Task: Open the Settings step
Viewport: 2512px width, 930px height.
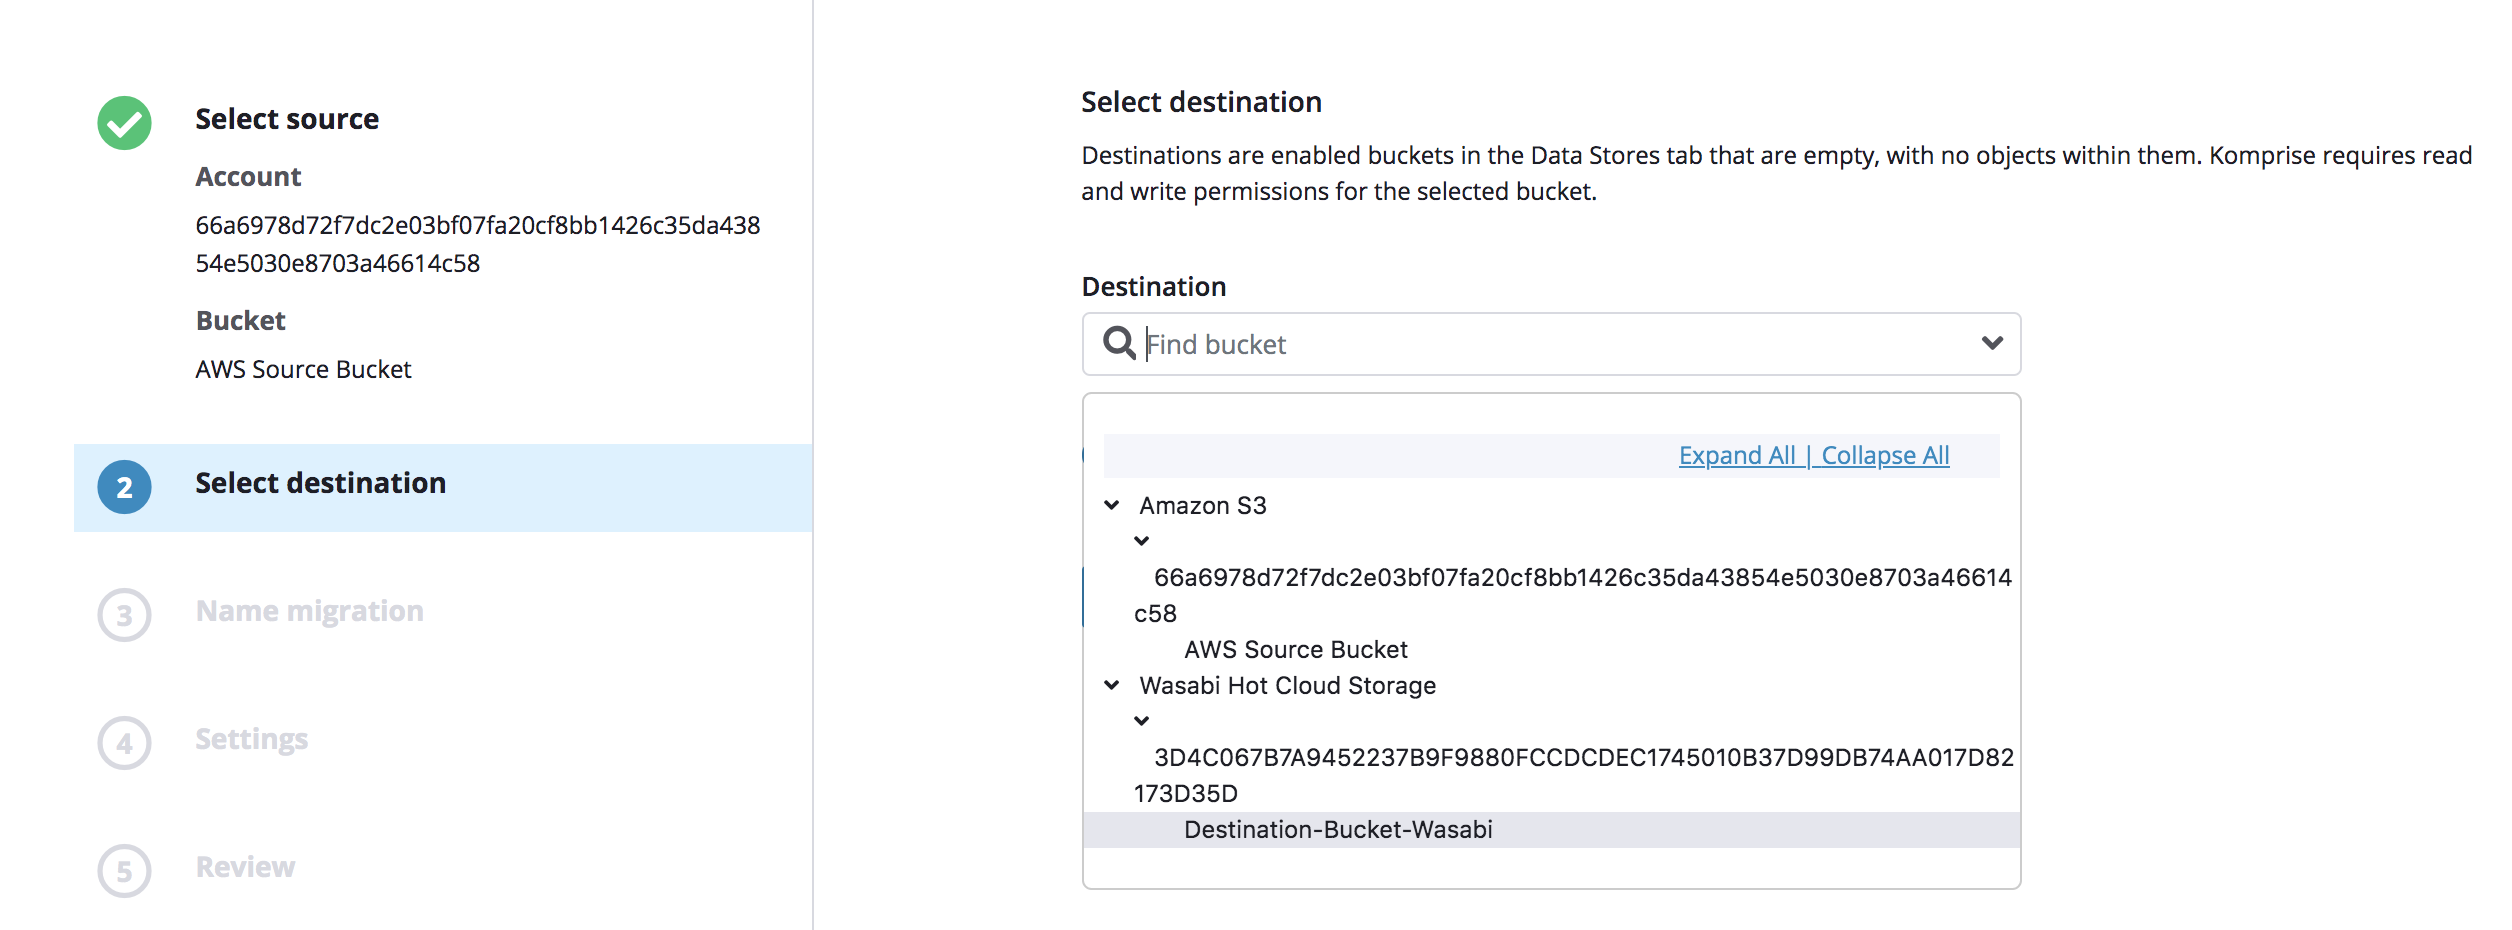Action: pyautogui.click(x=251, y=739)
